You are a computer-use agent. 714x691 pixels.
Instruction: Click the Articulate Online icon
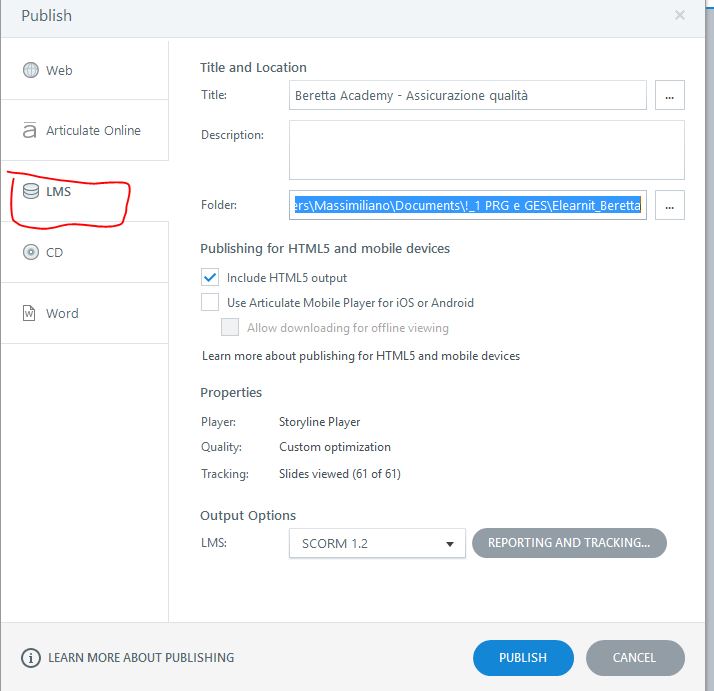click(30, 131)
